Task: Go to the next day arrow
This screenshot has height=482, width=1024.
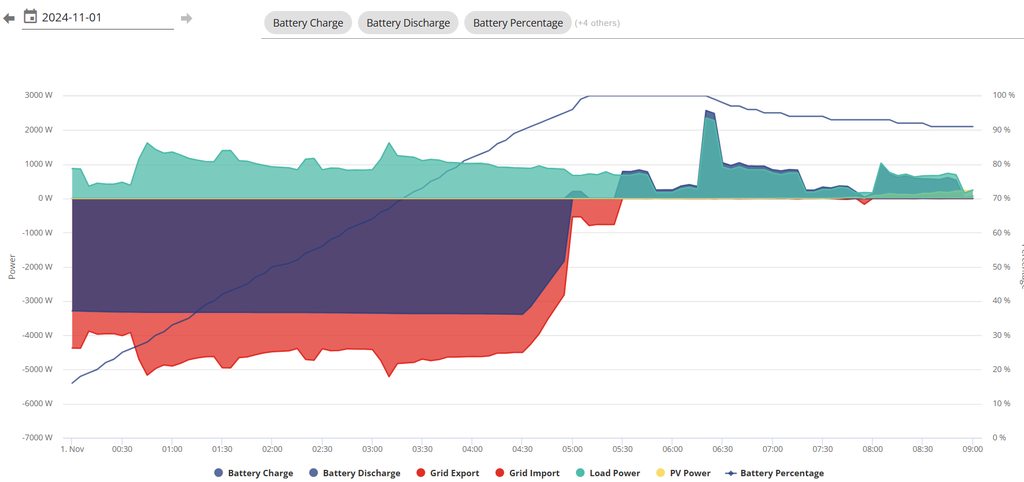Action: pos(186,18)
